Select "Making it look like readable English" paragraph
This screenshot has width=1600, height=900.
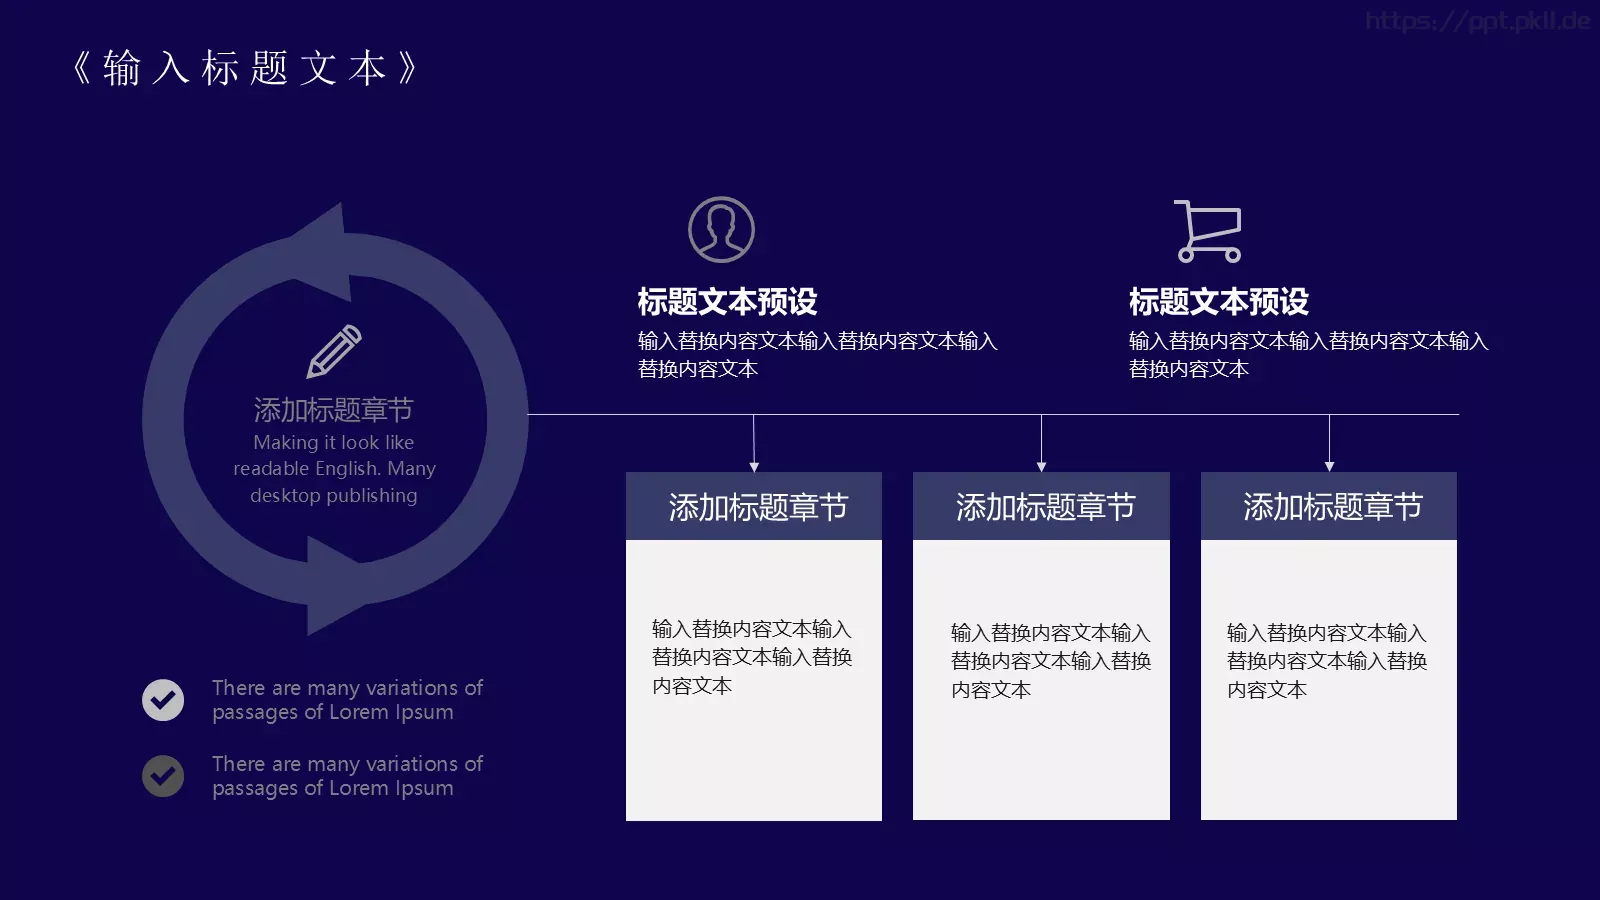tap(334, 469)
